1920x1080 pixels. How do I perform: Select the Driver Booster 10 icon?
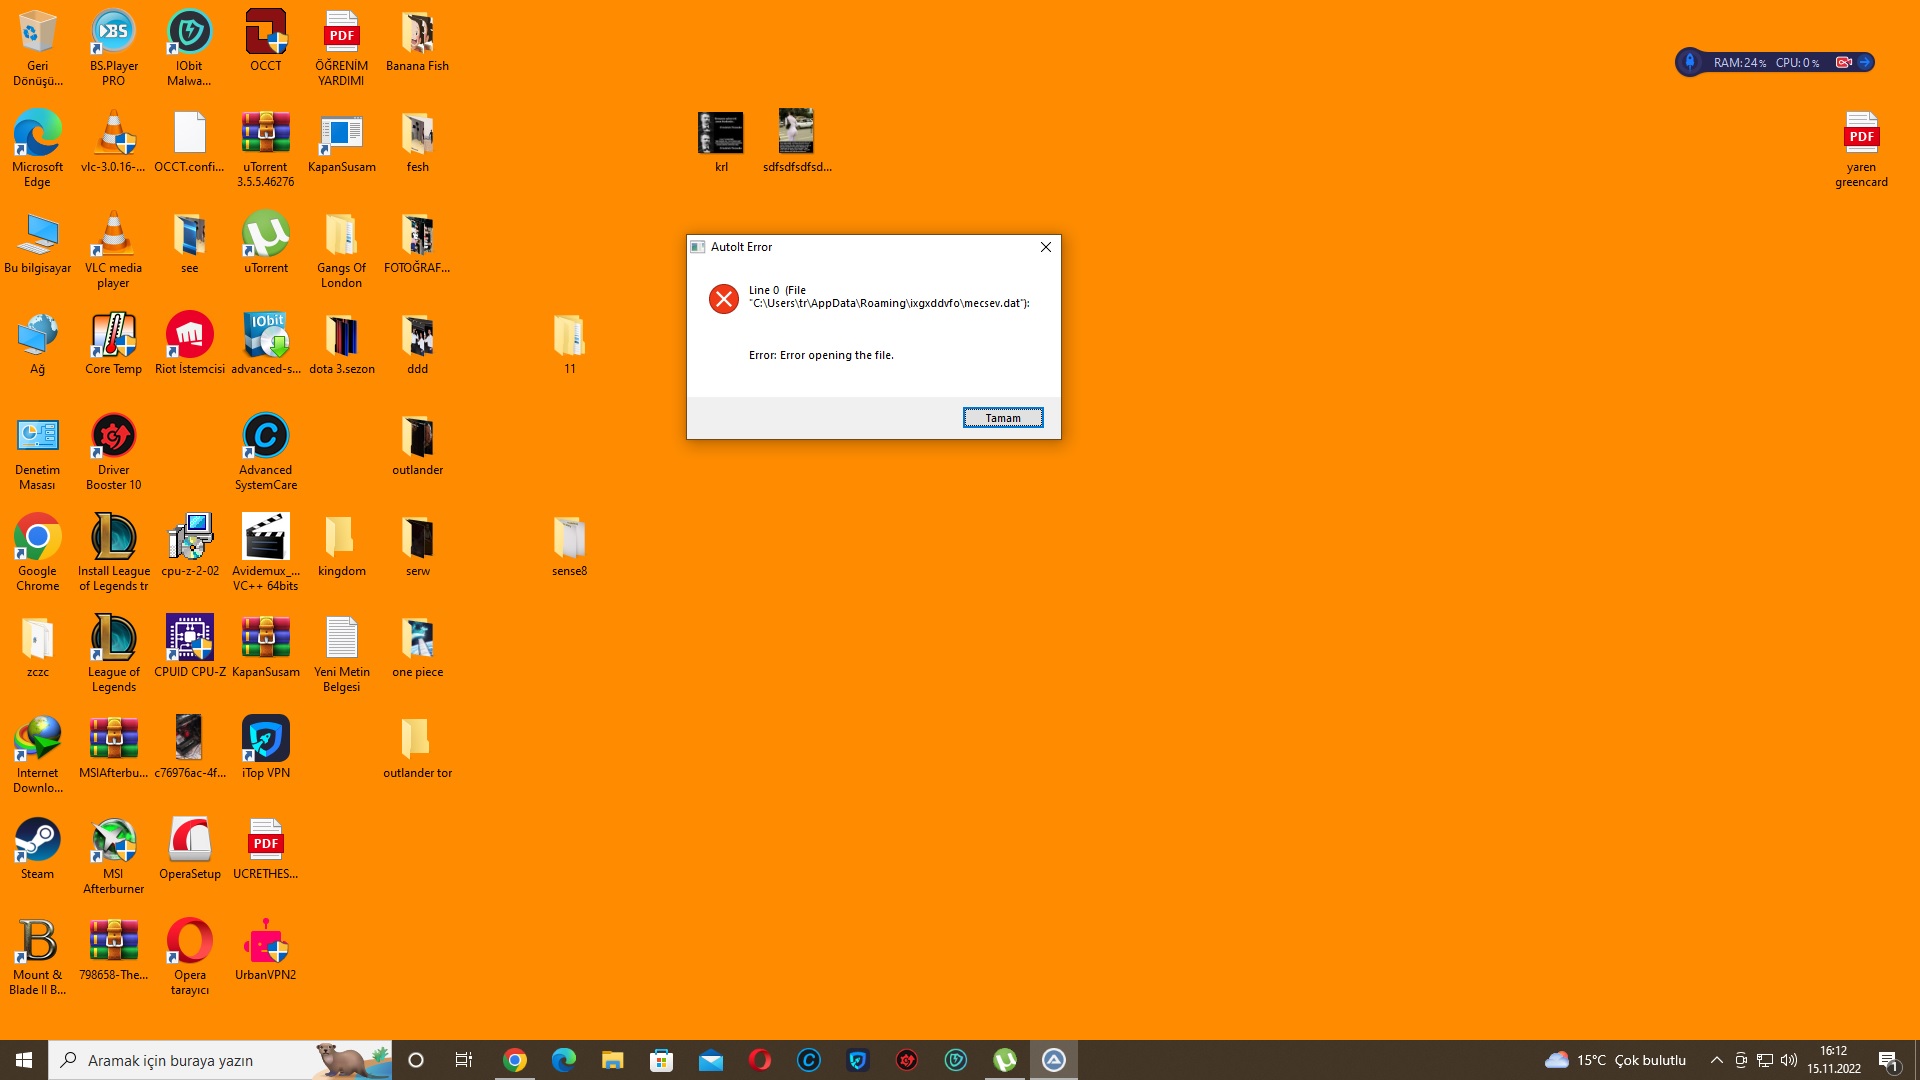113,438
